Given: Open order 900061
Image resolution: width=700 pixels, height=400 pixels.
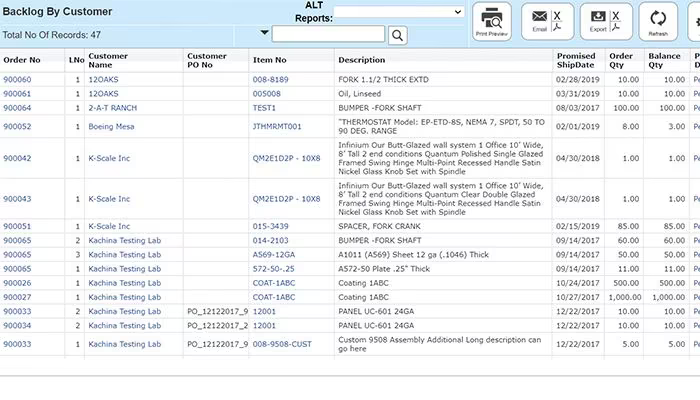Looking at the screenshot, I should pyautogui.click(x=17, y=94).
